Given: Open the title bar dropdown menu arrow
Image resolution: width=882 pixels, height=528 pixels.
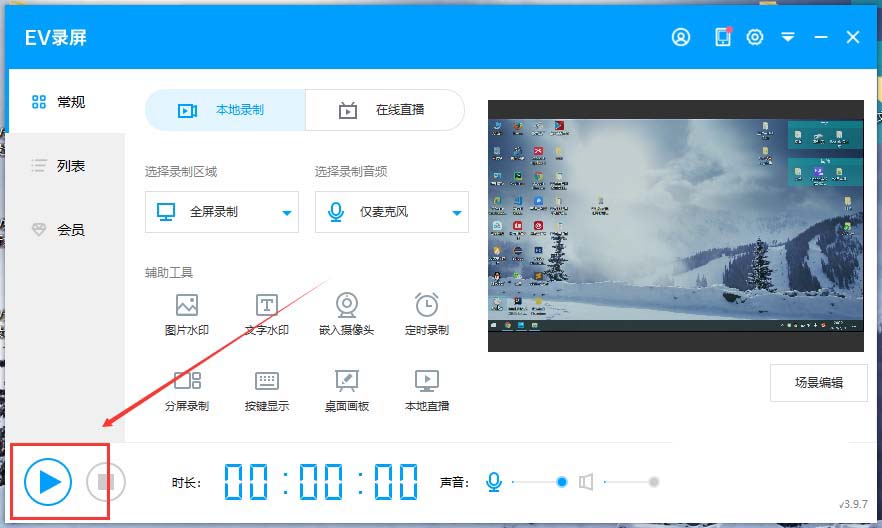Looking at the screenshot, I should (788, 37).
